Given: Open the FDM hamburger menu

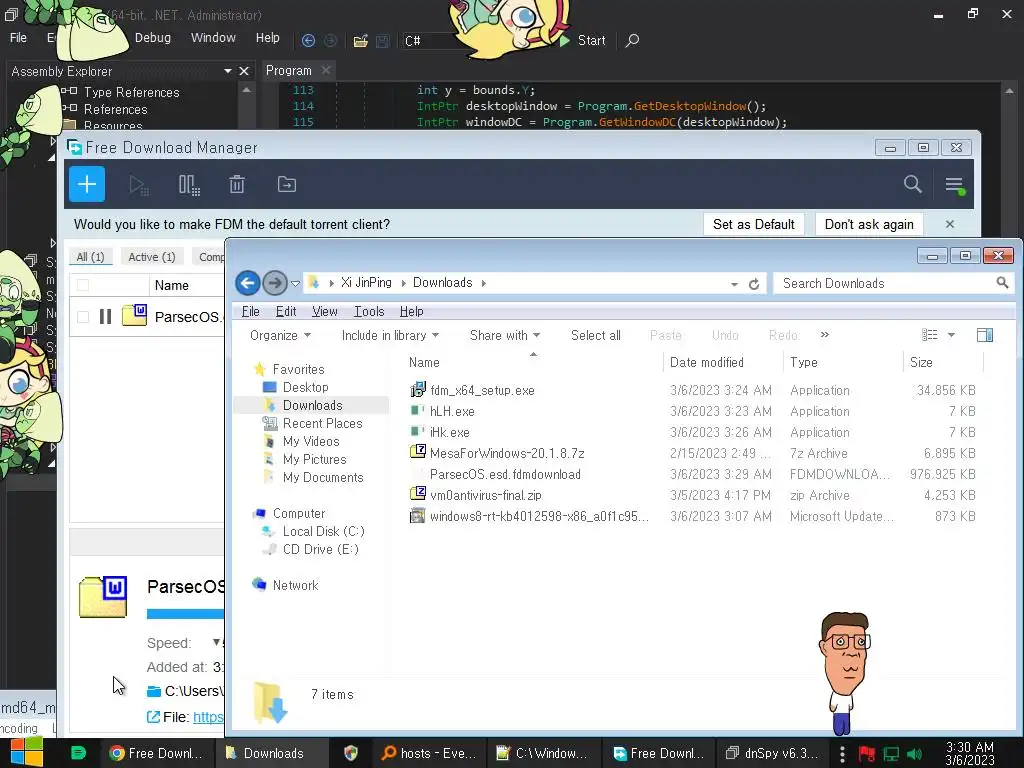Looking at the screenshot, I should [955, 185].
